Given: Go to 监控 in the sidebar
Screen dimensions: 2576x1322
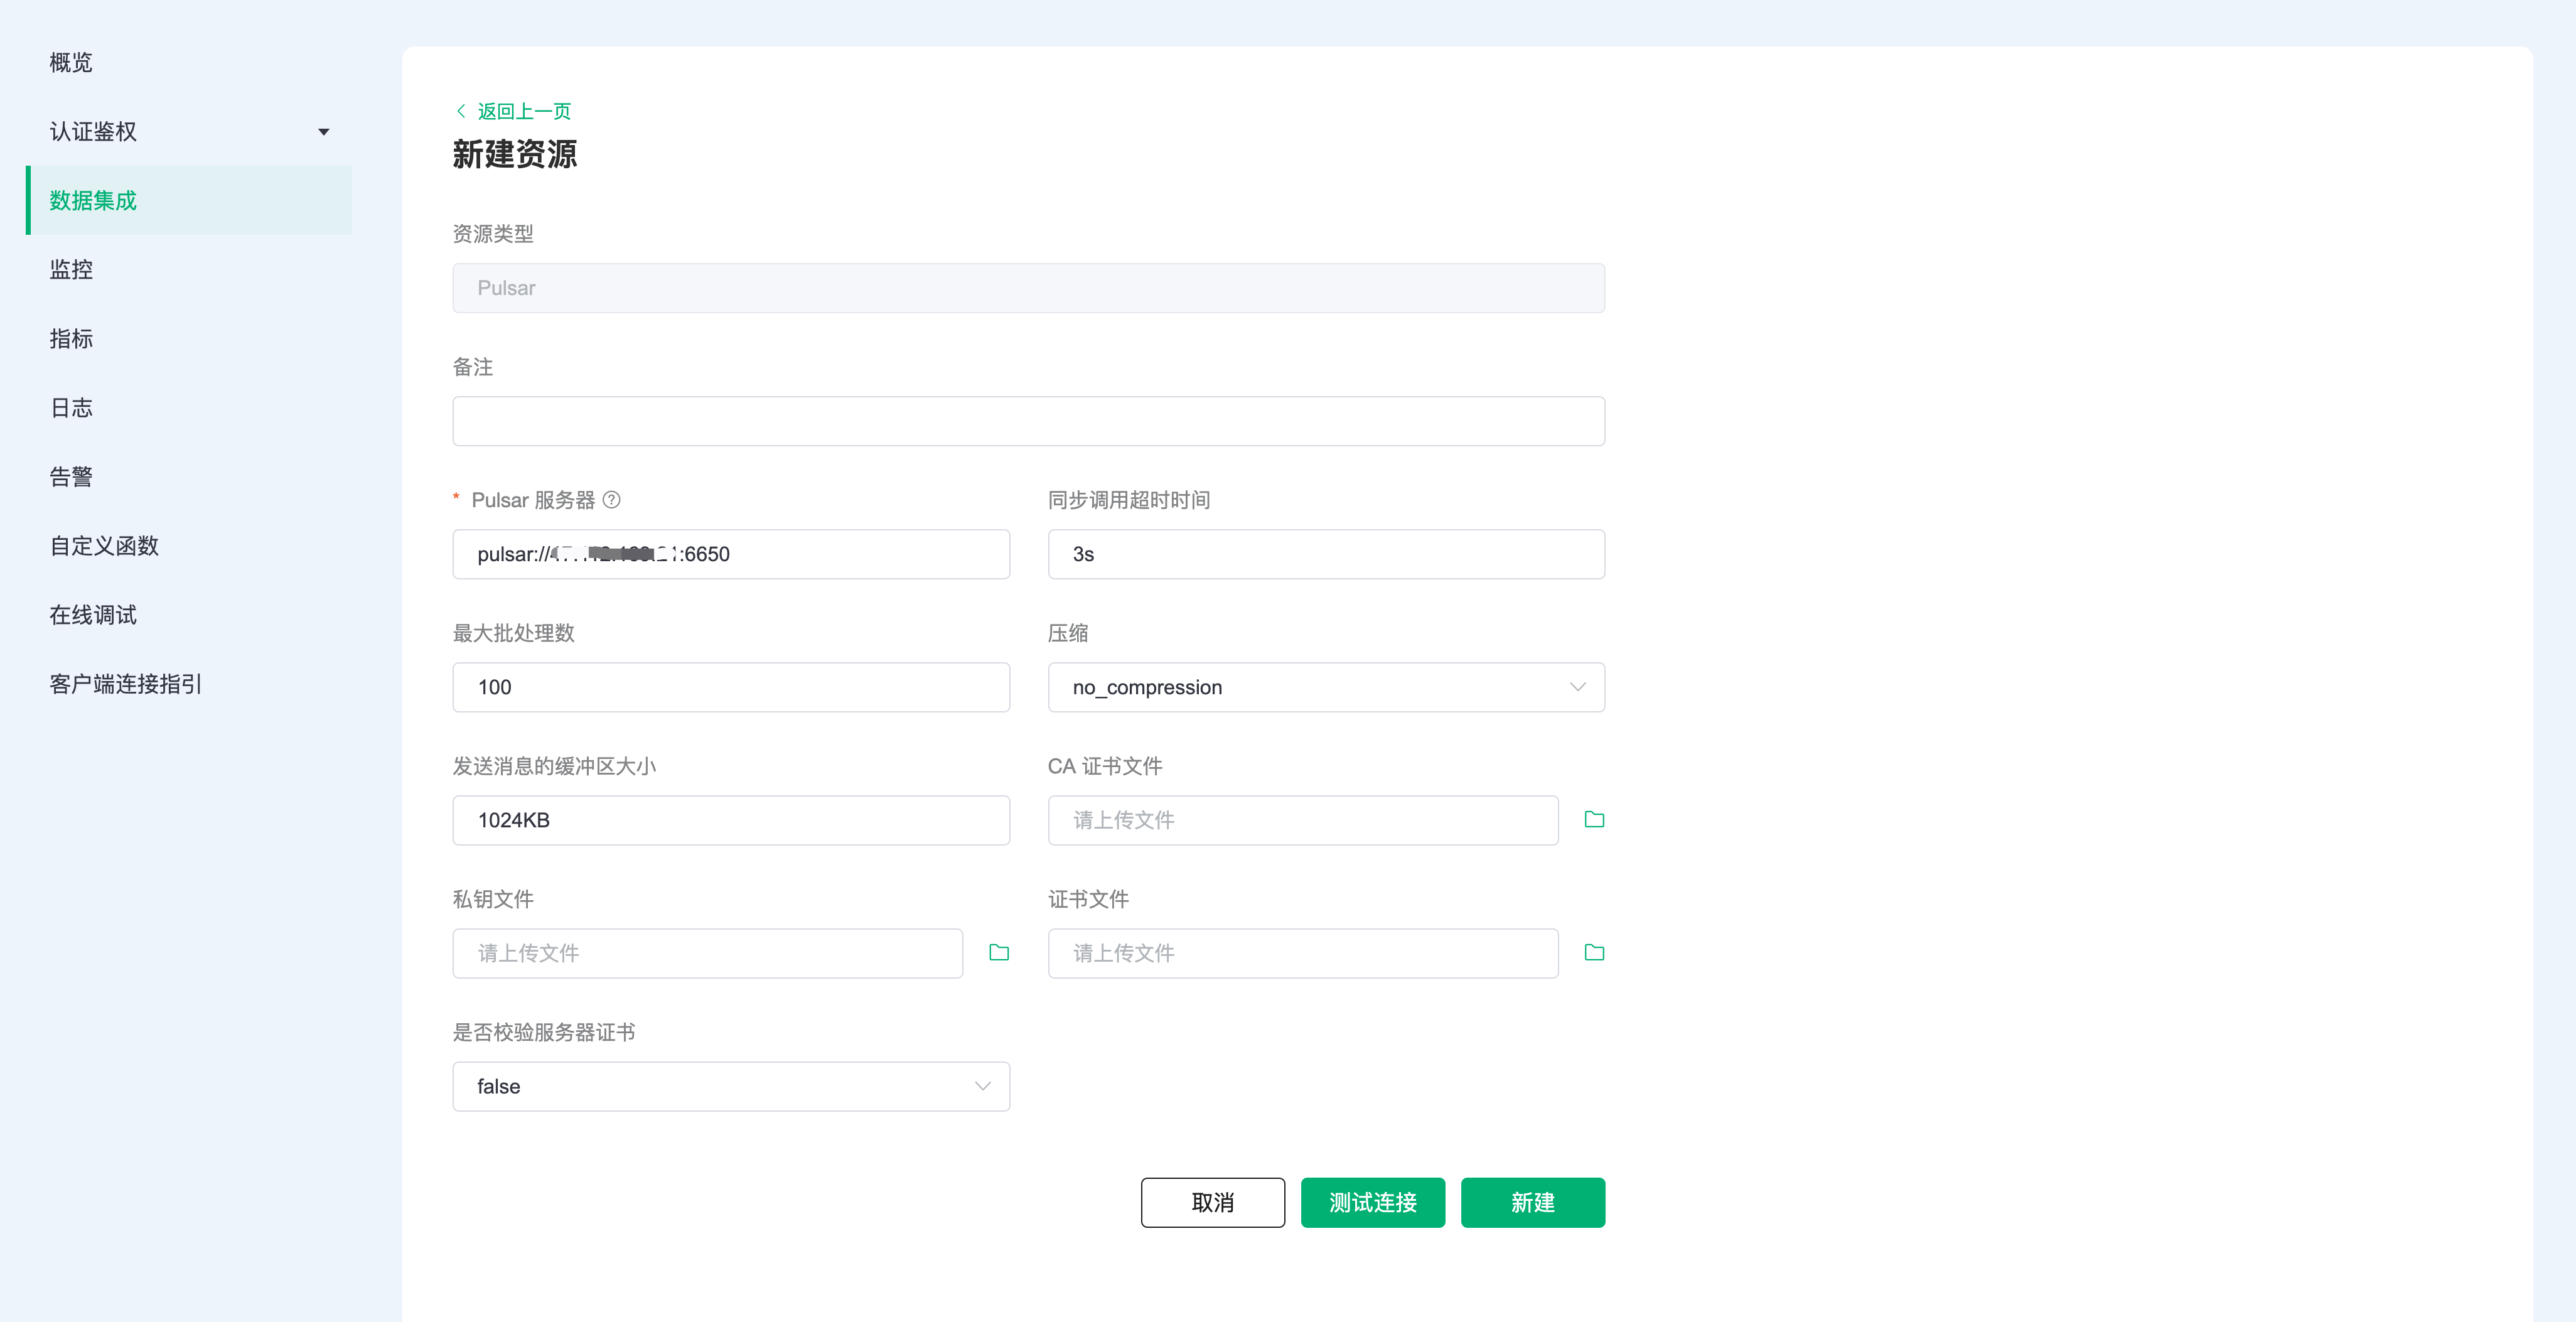Looking at the screenshot, I should [71, 269].
